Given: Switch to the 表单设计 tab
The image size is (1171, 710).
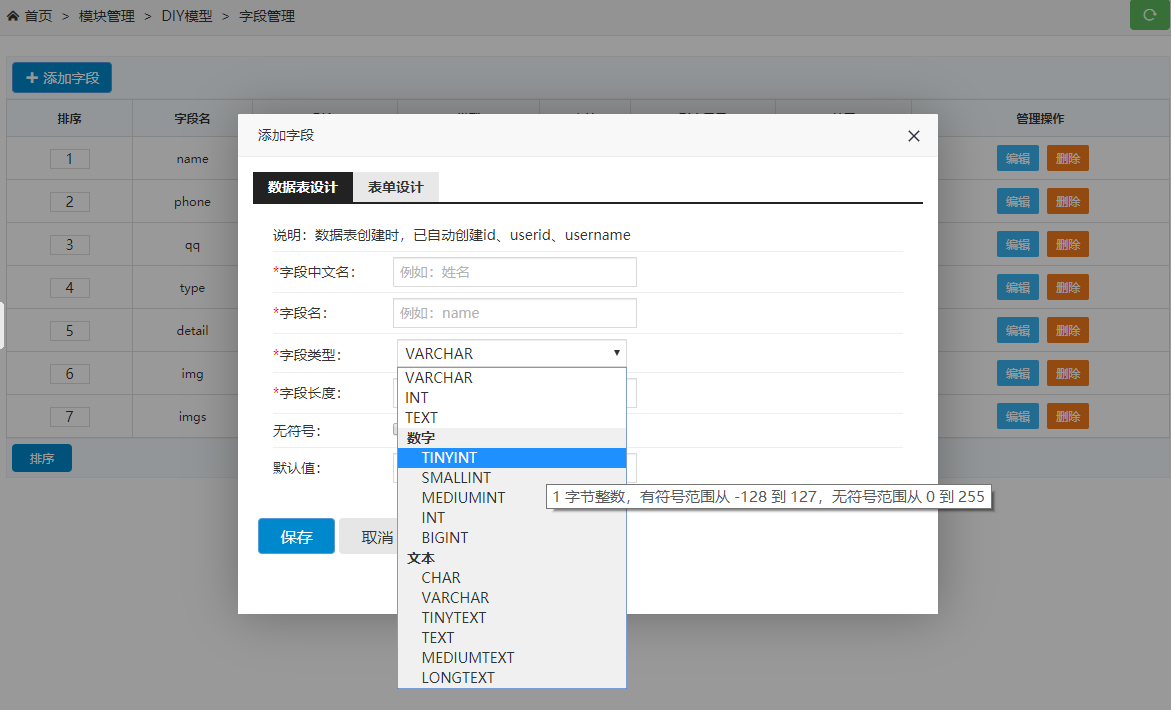Looking at the screenshot, I should [395, 187].
